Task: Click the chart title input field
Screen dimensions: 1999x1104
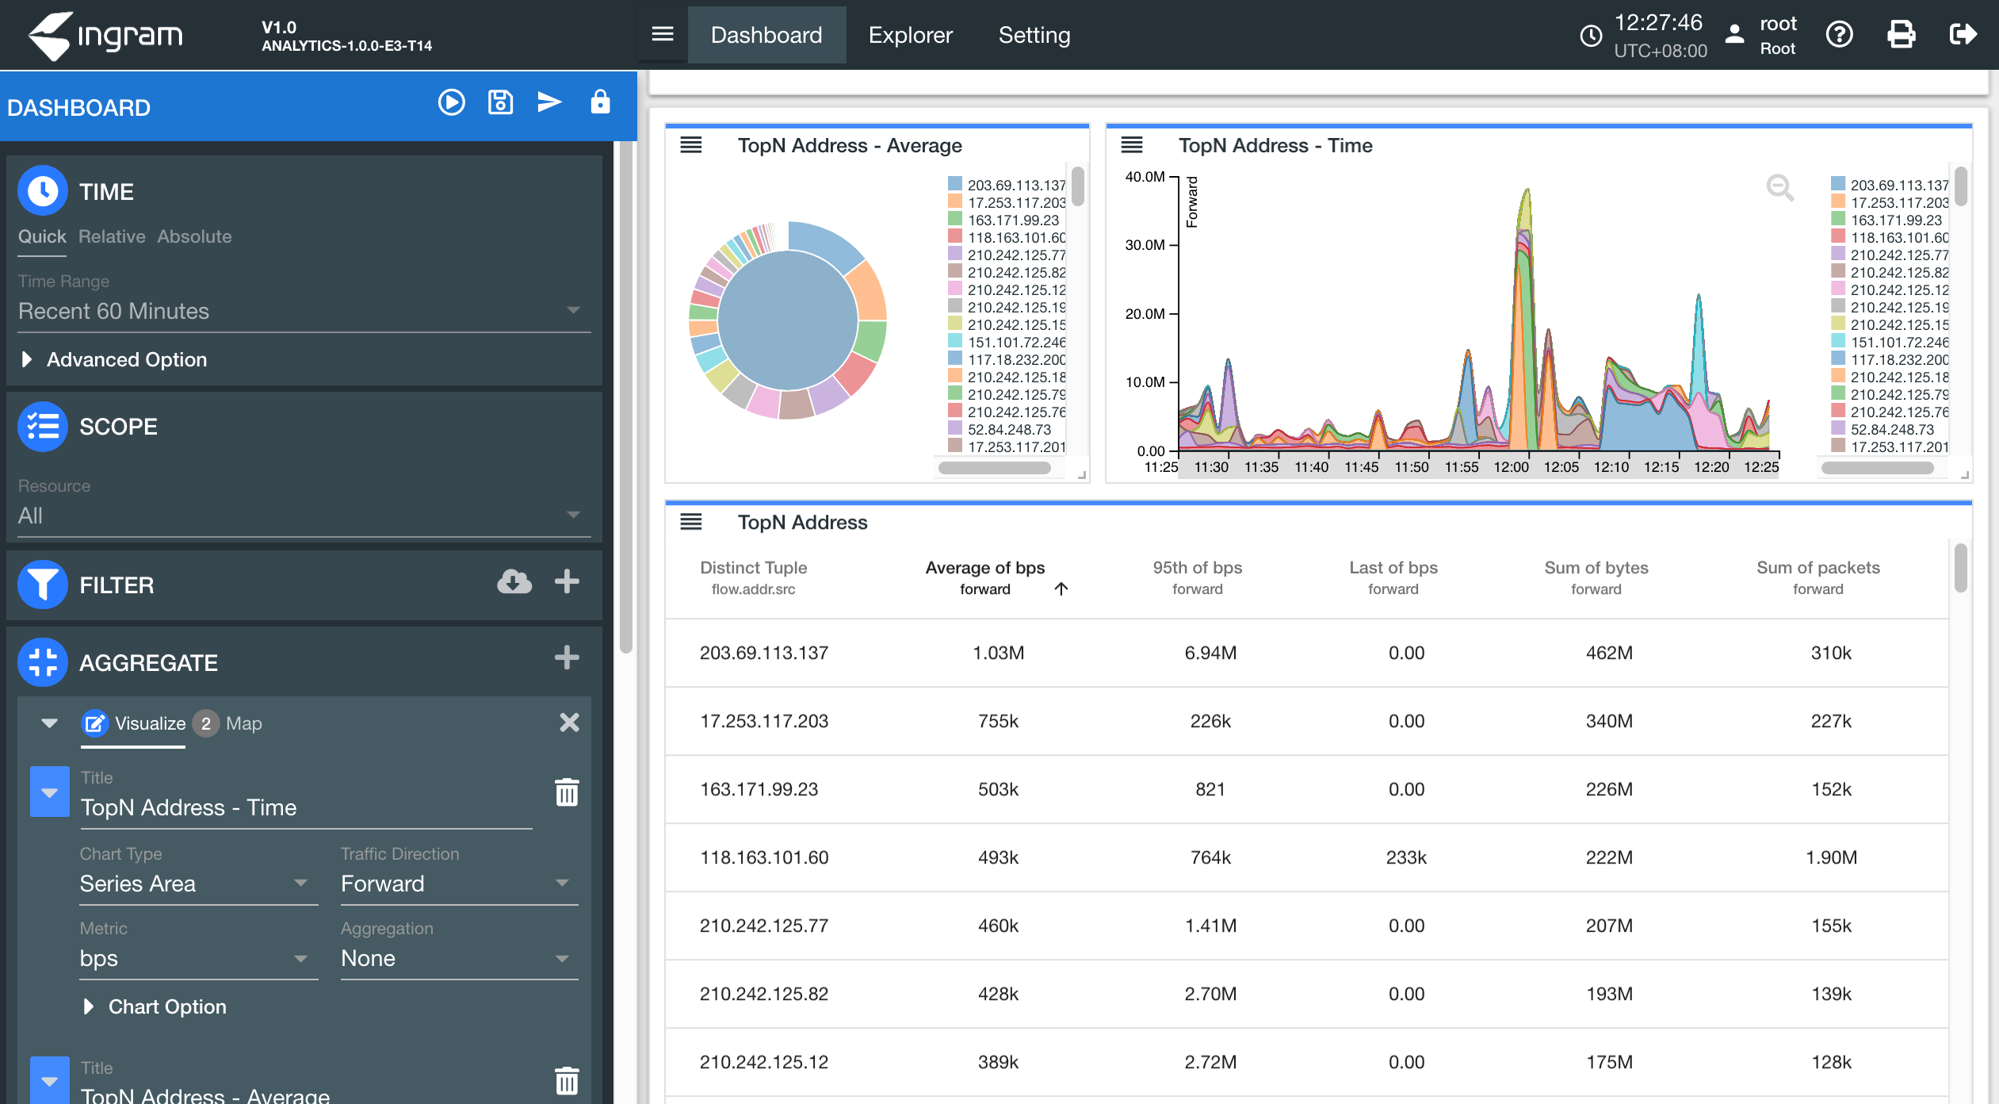Action: pos(305,808)
